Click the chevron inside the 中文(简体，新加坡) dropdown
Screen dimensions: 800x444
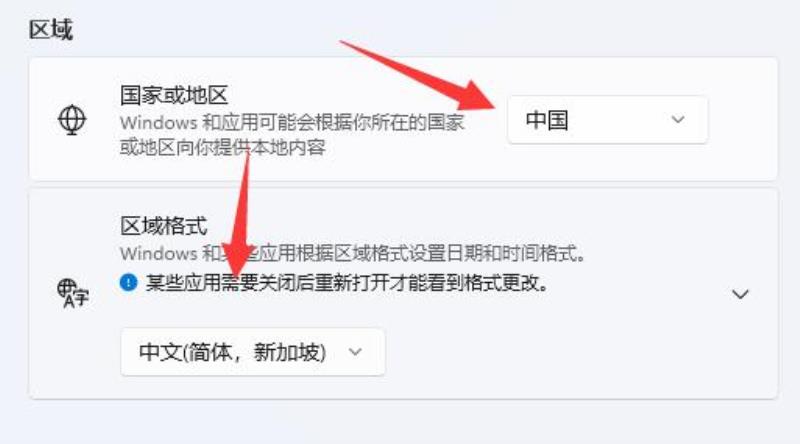pyautogui.click(x=355, y=352)
